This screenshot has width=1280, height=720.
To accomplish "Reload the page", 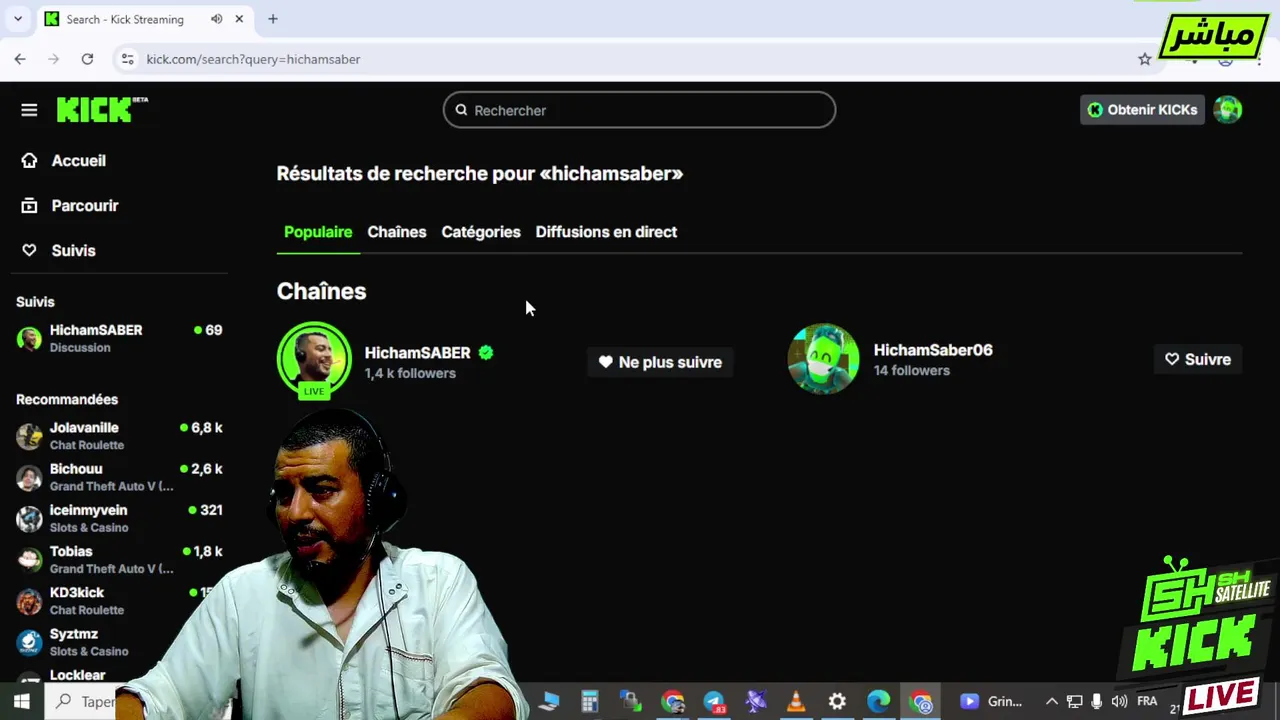I will [87, 59].
